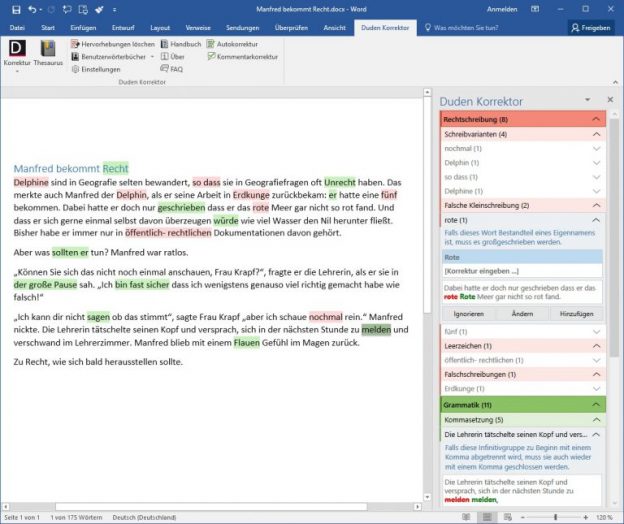This screenshot has height=524, width=624.
Task: Select the suggestion 'Rote'
Action: [522, 257]
